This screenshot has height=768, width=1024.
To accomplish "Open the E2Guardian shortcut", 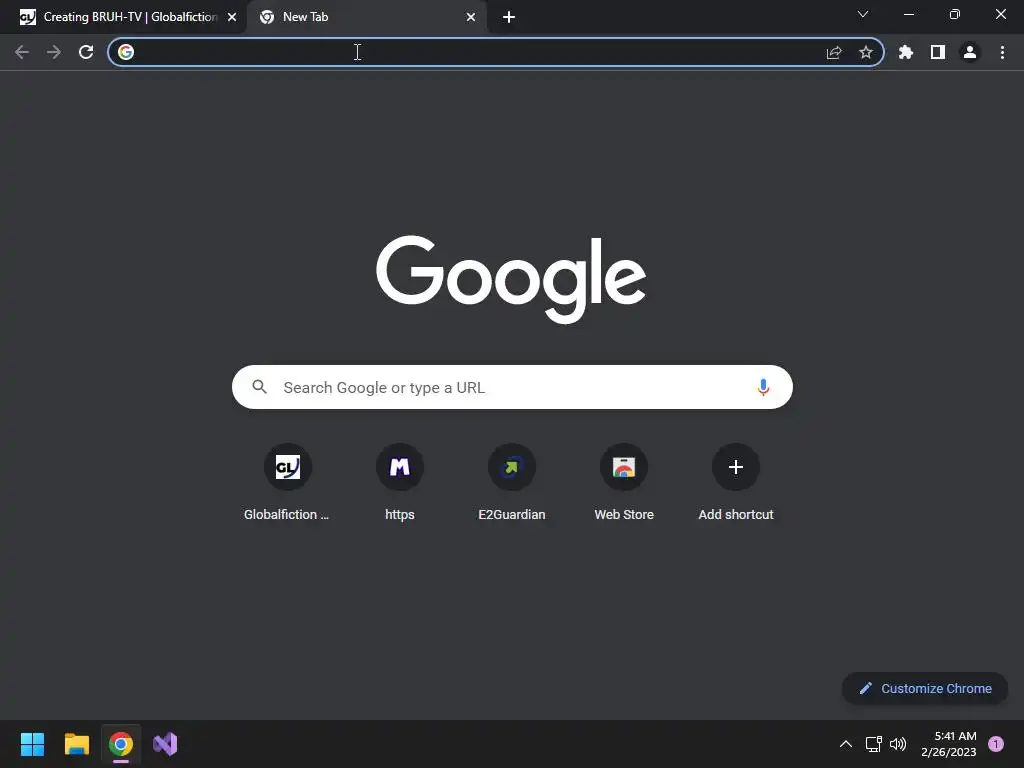I will click(x=512, y=483).
